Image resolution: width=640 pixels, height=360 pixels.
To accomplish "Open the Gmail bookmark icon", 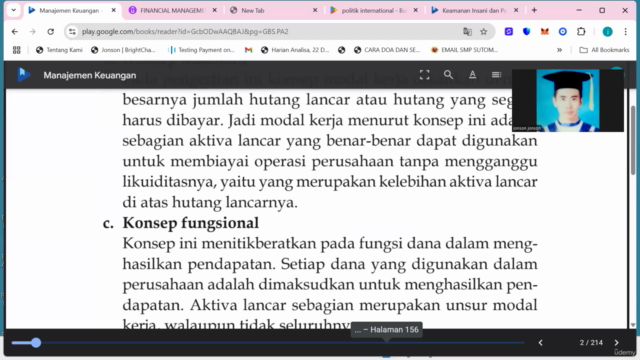I will [x=249, y=50].
